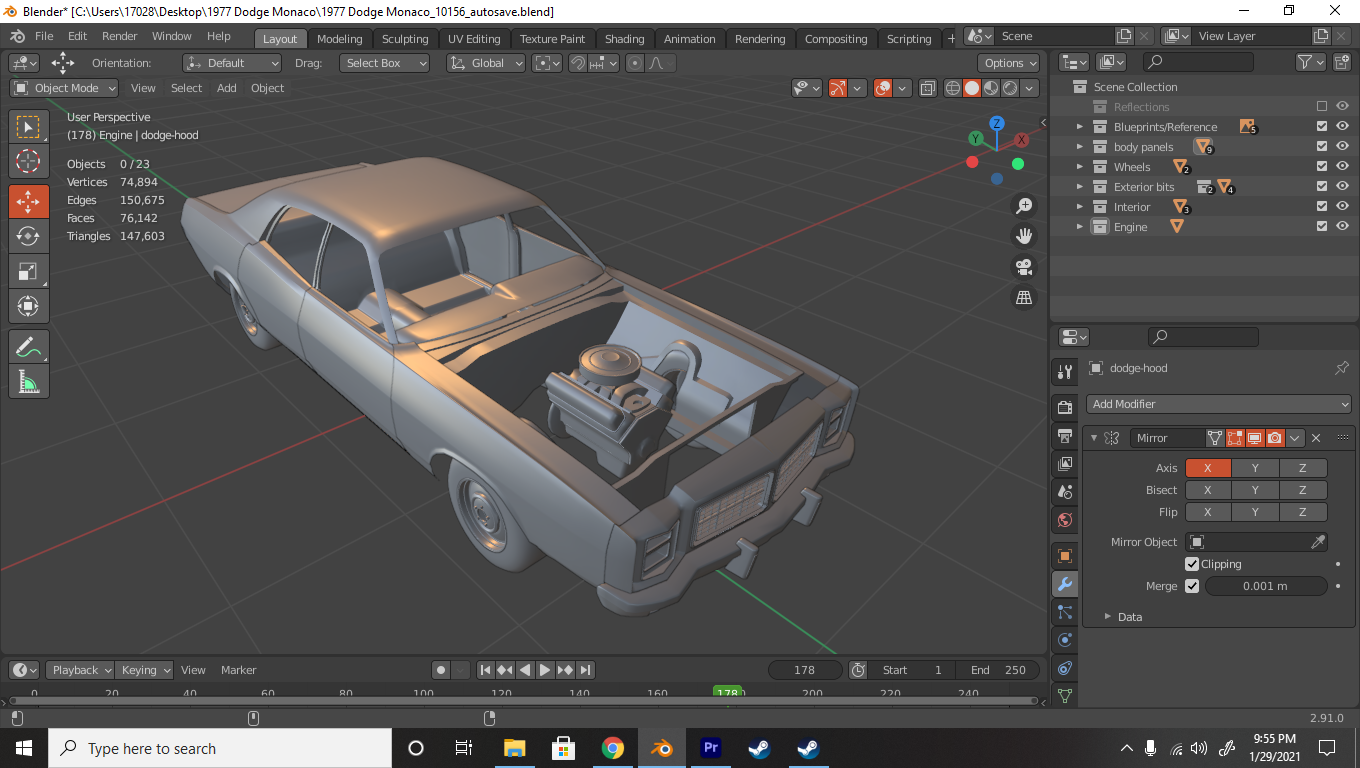The image size is (1360, 768).
Task: Open the Particles properties tab
Action: [1065, 612]
